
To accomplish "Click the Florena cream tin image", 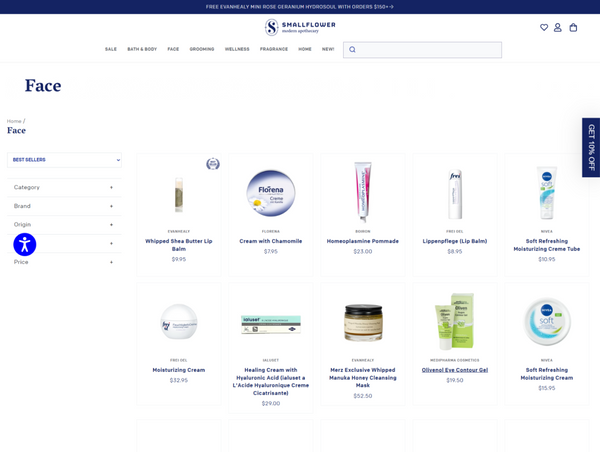I will pyautogui.click(x=271, y=193).
